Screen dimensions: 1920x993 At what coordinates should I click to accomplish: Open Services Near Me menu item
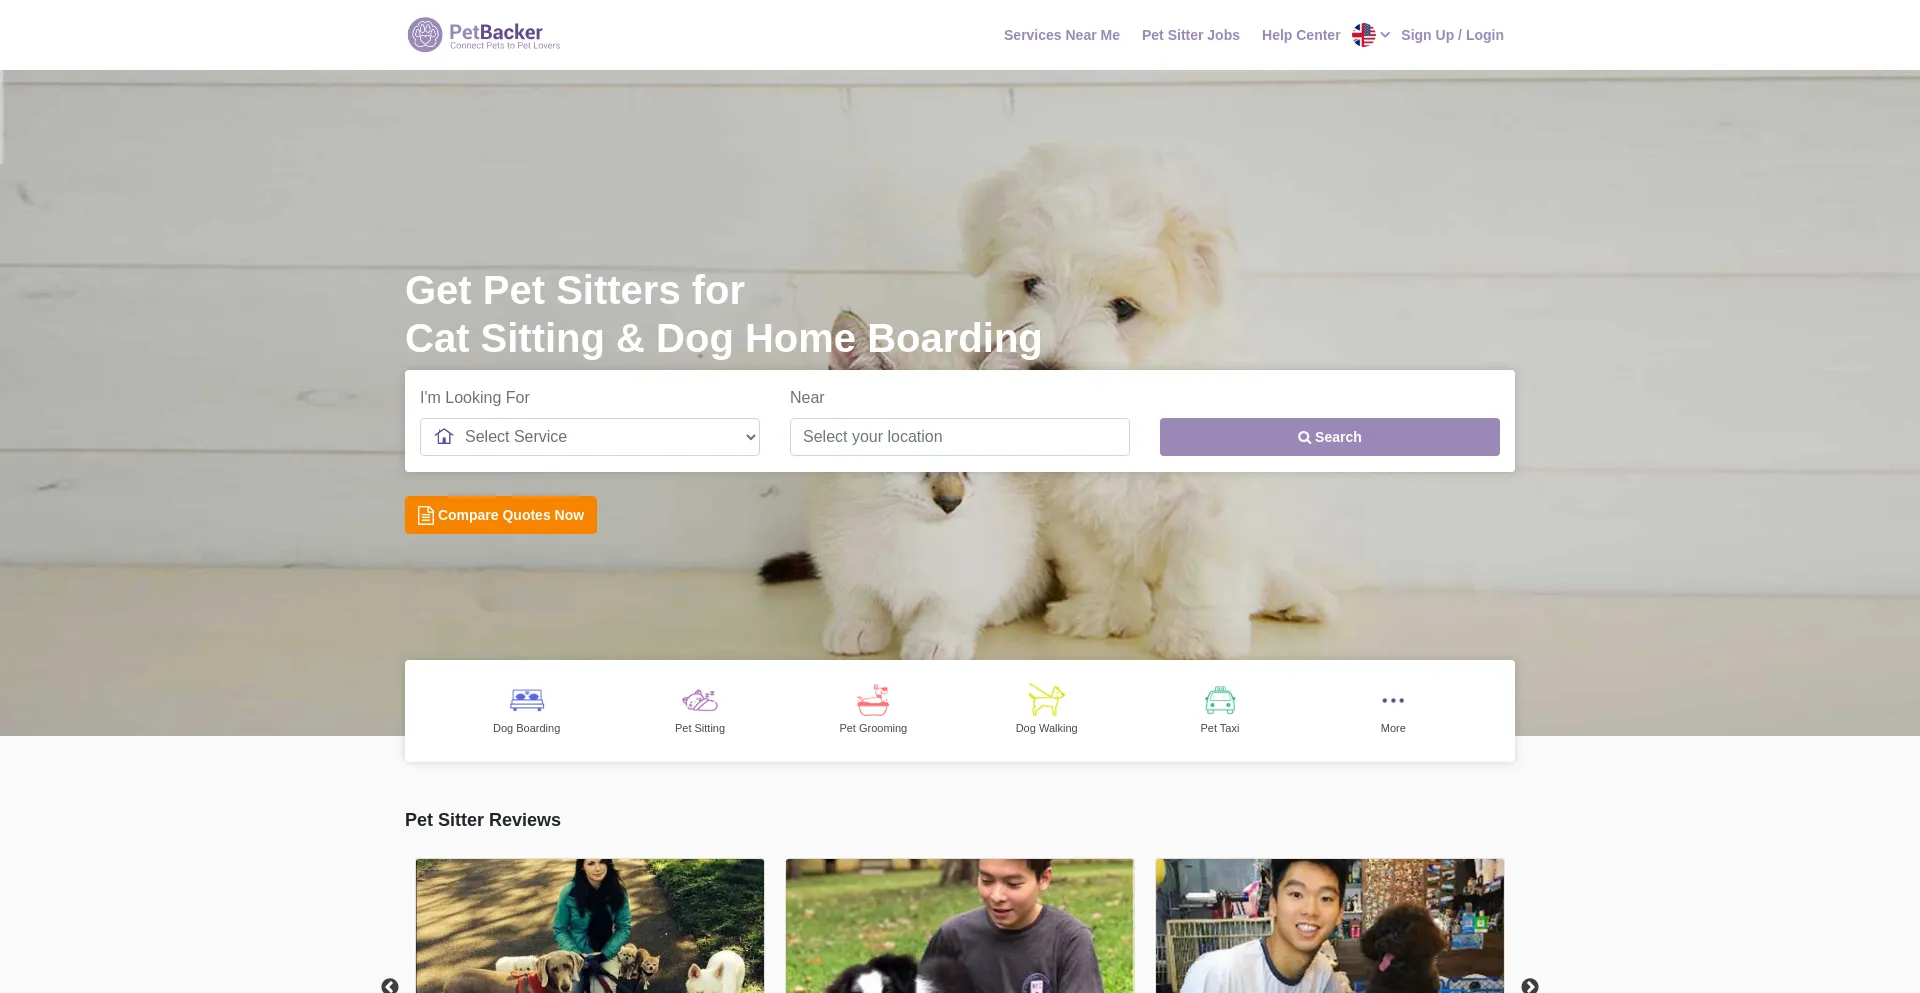pyautogui.click(x=1062, y=35)
